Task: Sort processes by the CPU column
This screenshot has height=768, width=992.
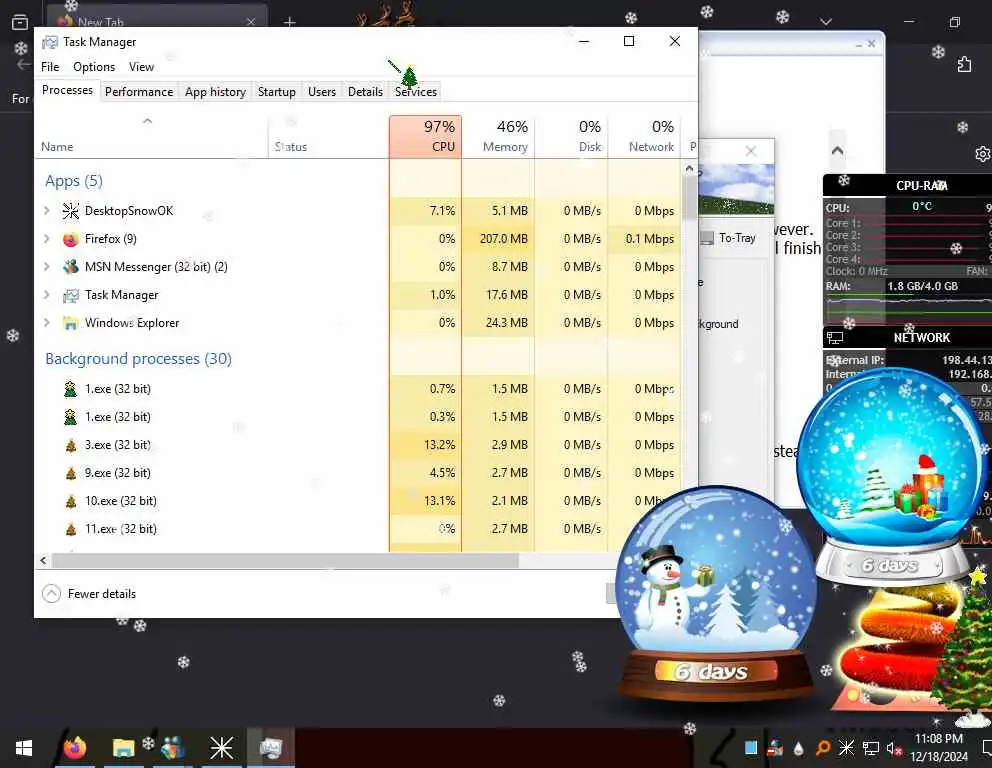Action: [425, 137]
